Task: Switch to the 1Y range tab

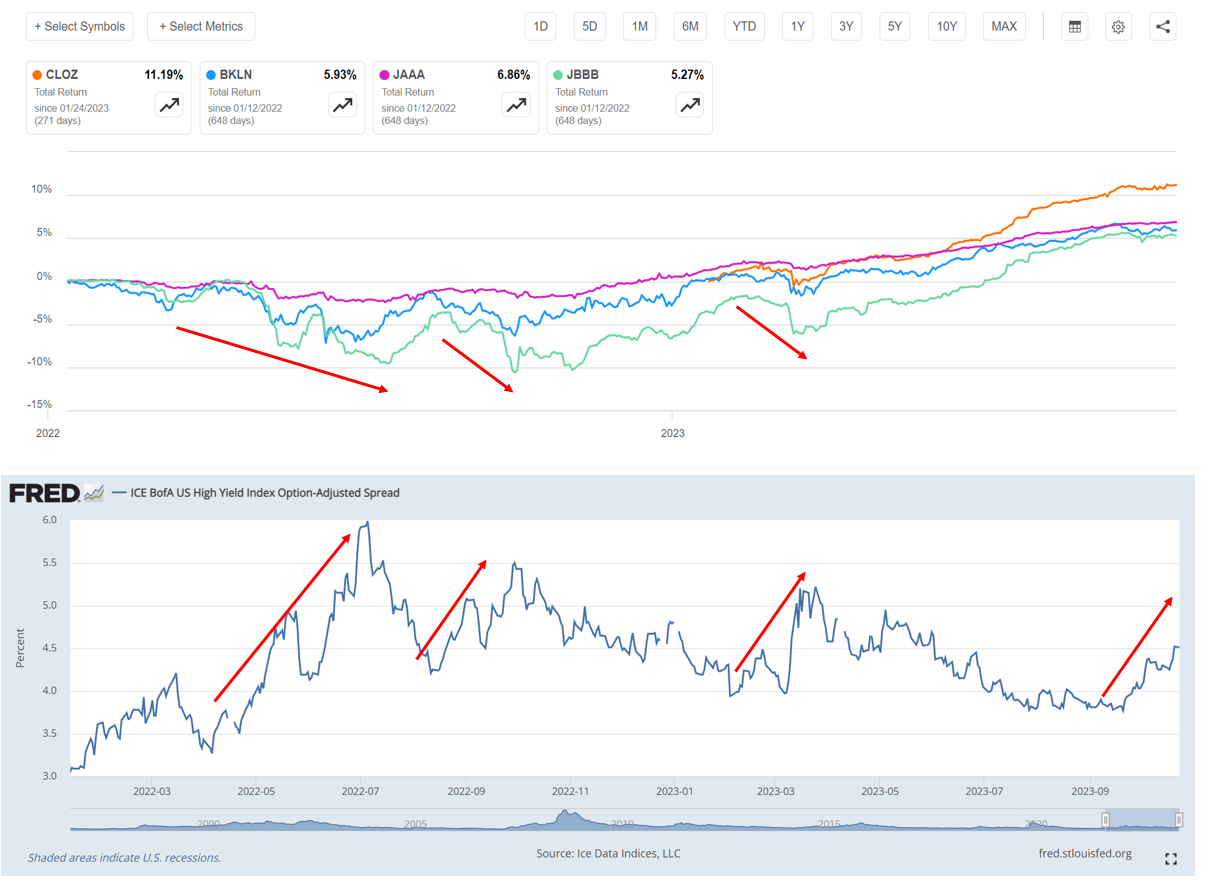Action: 797,26
